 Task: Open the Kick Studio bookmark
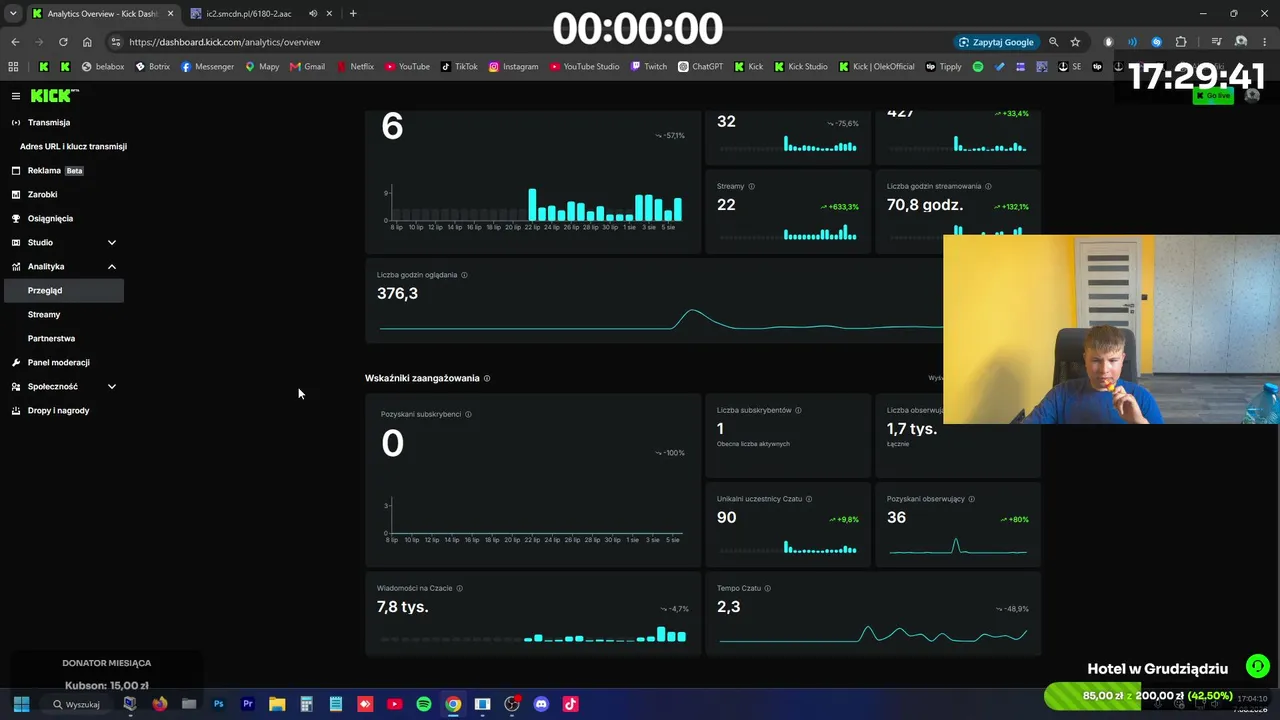(800, 67)
